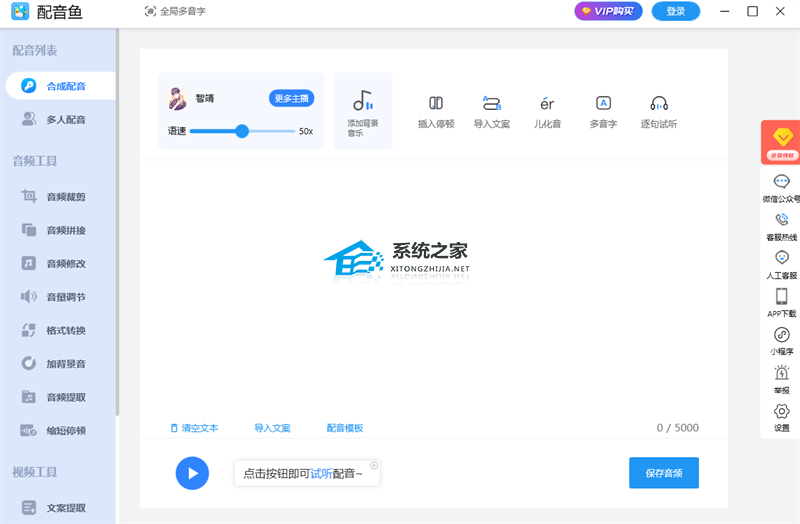Click the 儿化音 ér icon
Viewport: 800px width, 524px height.
point(547,104)
